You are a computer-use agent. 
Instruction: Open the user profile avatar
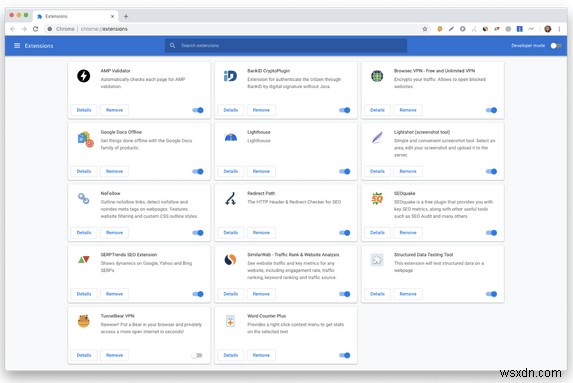click(x=548, y=29)
